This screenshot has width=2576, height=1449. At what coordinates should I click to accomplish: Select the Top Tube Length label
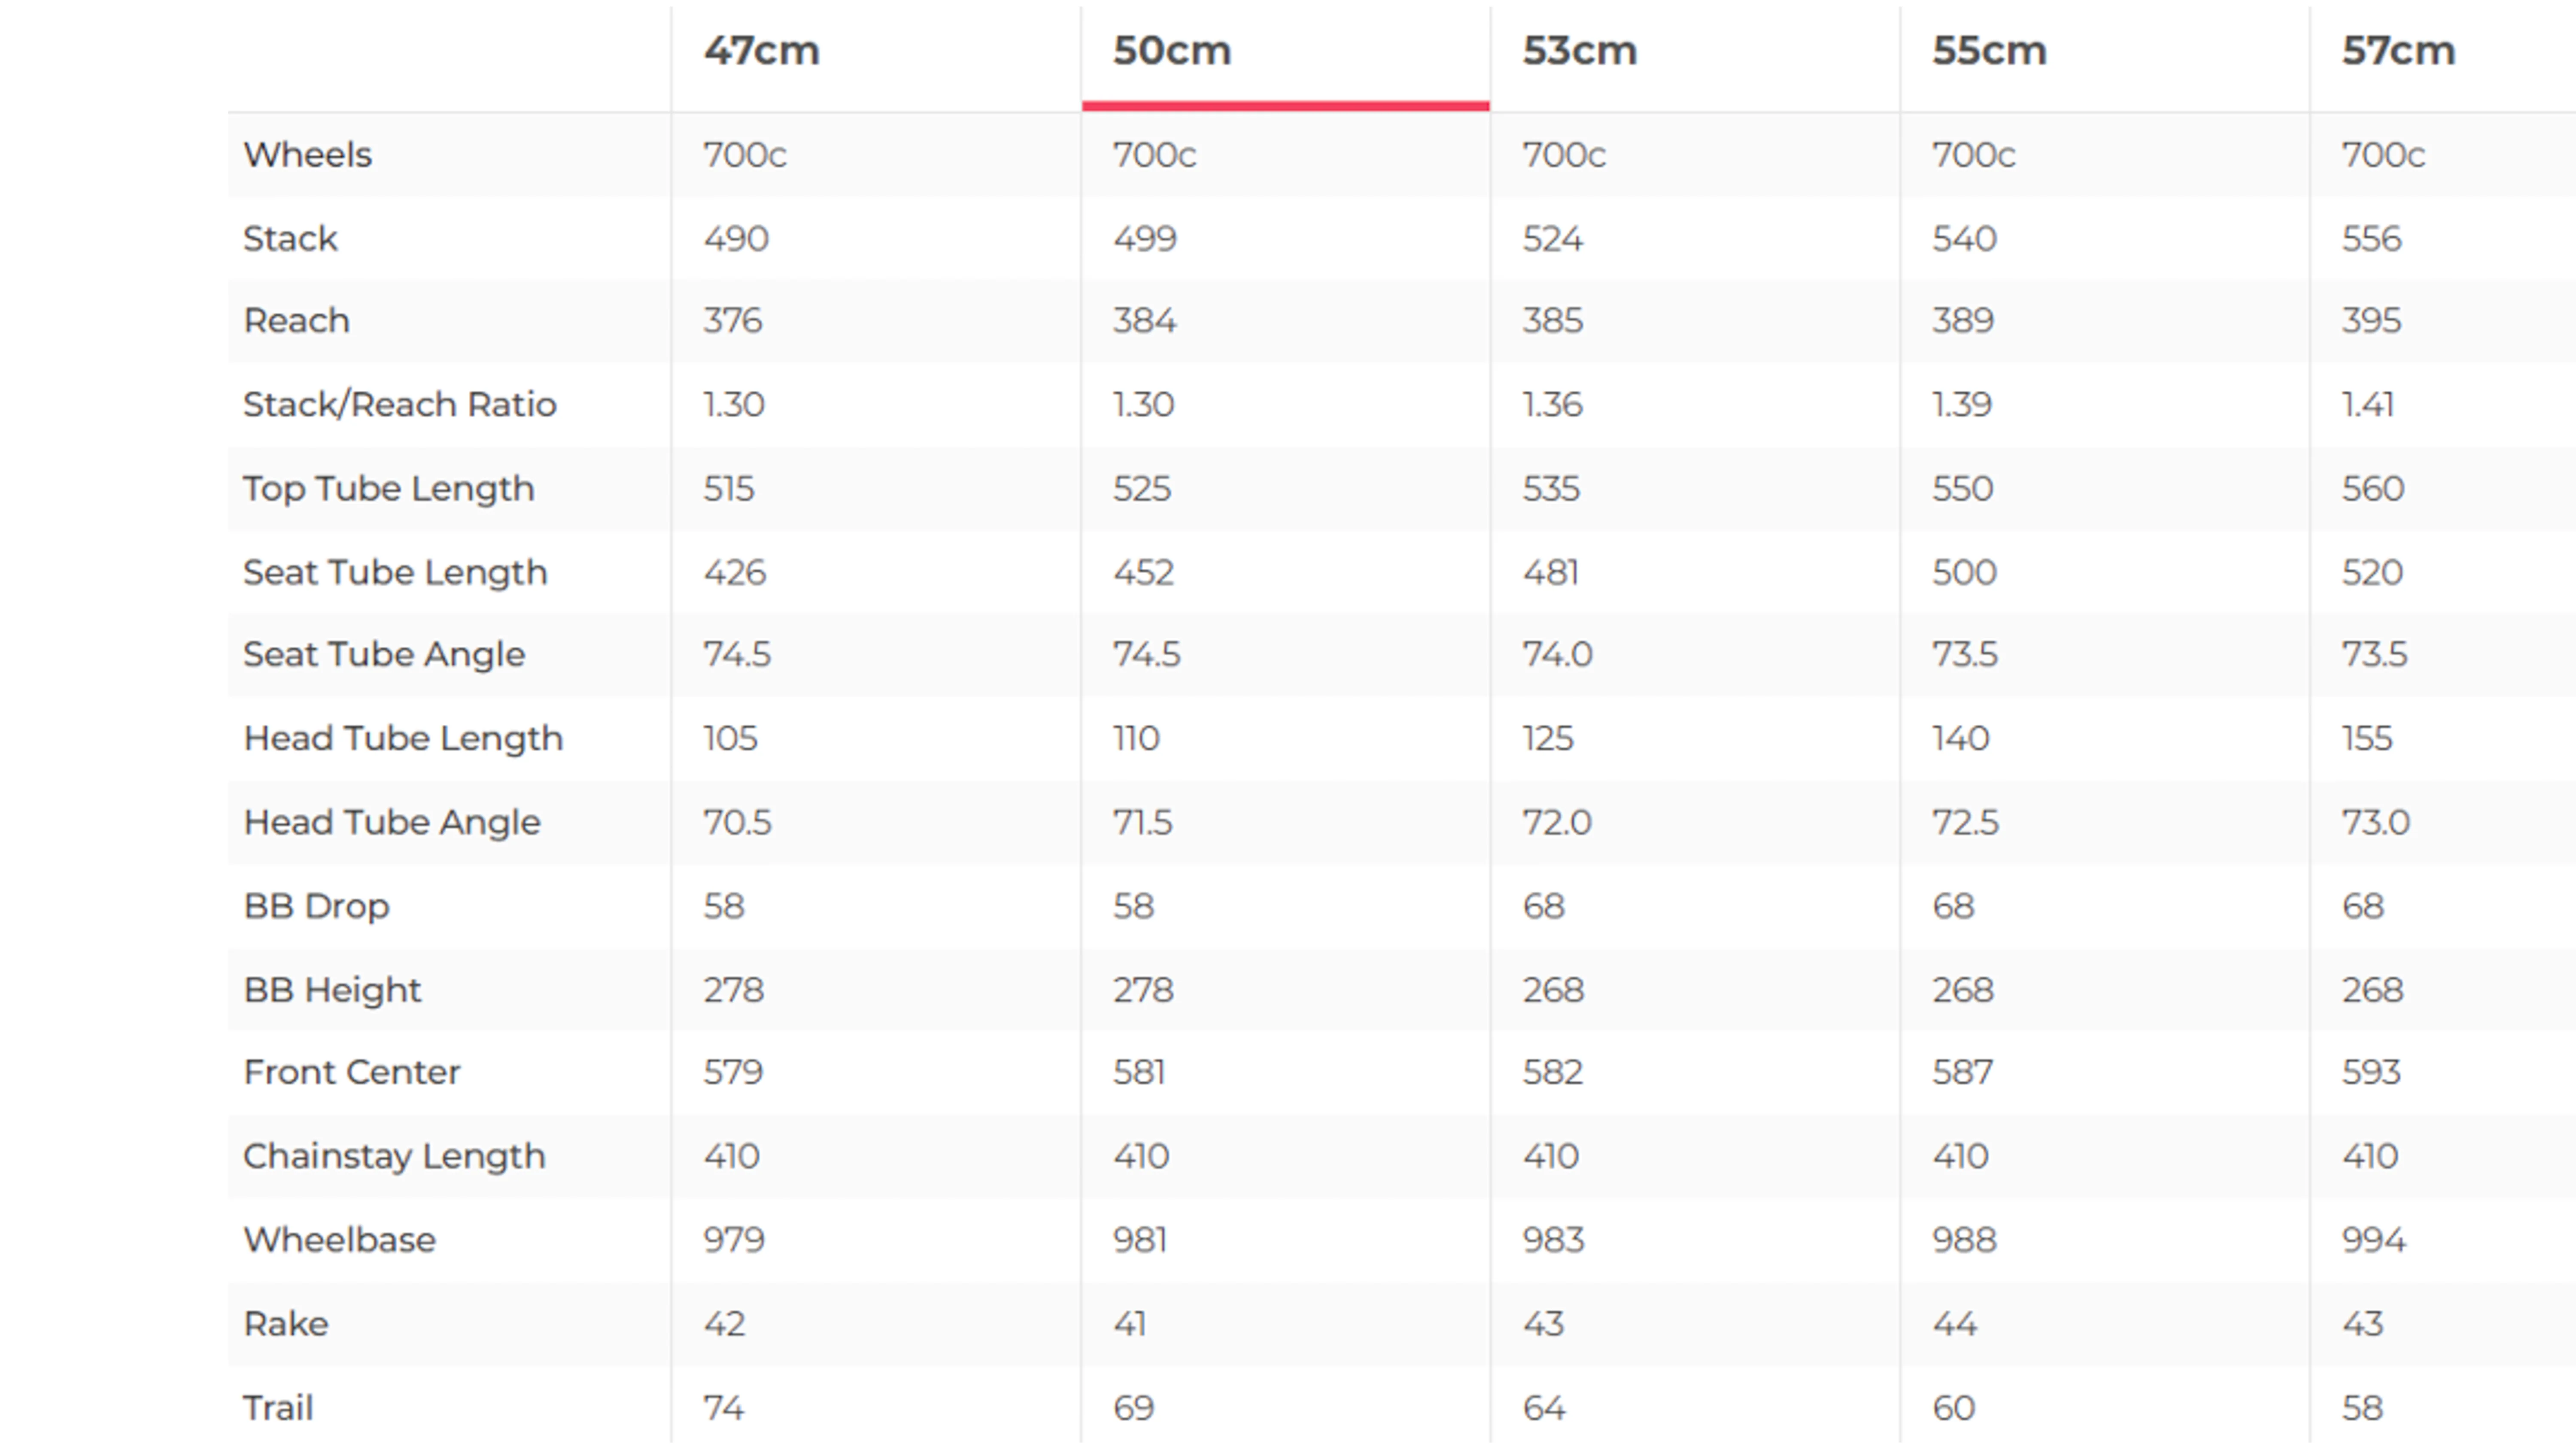tap(389, 489)
